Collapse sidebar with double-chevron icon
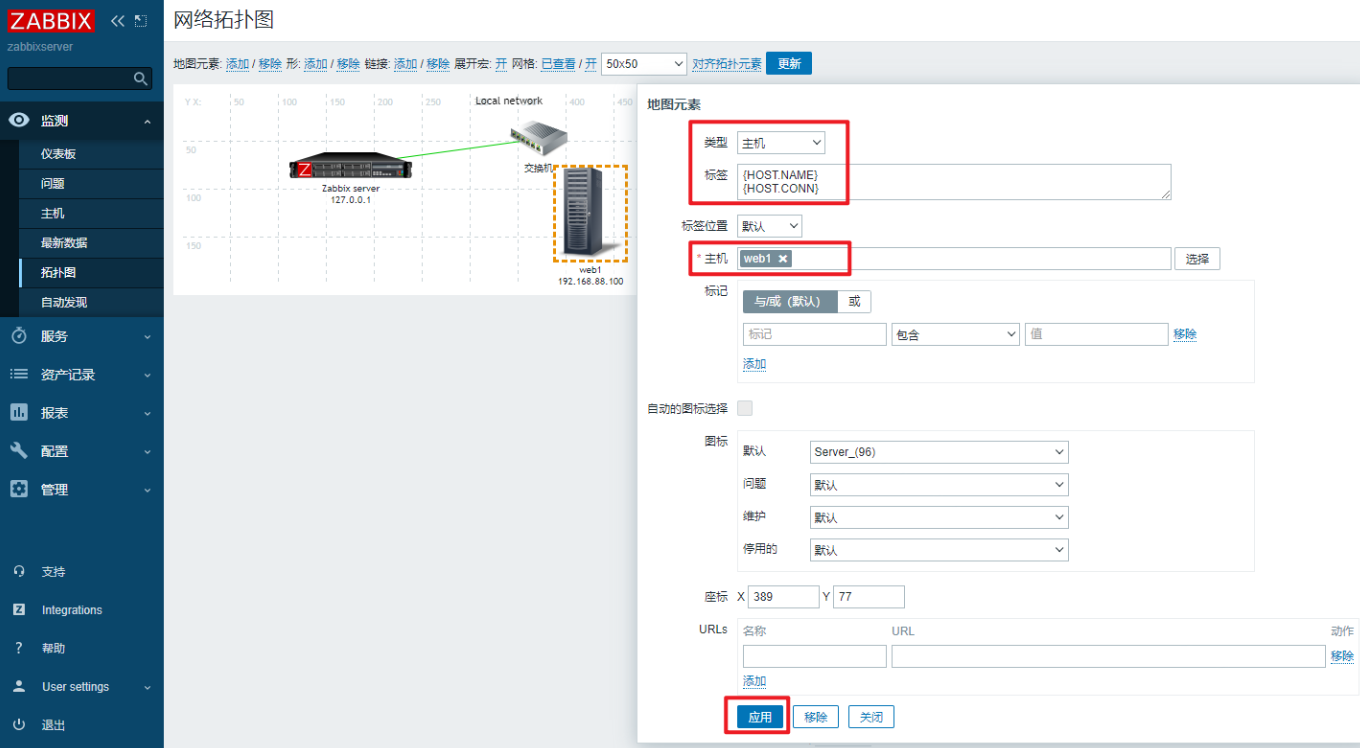 (118, 20)
